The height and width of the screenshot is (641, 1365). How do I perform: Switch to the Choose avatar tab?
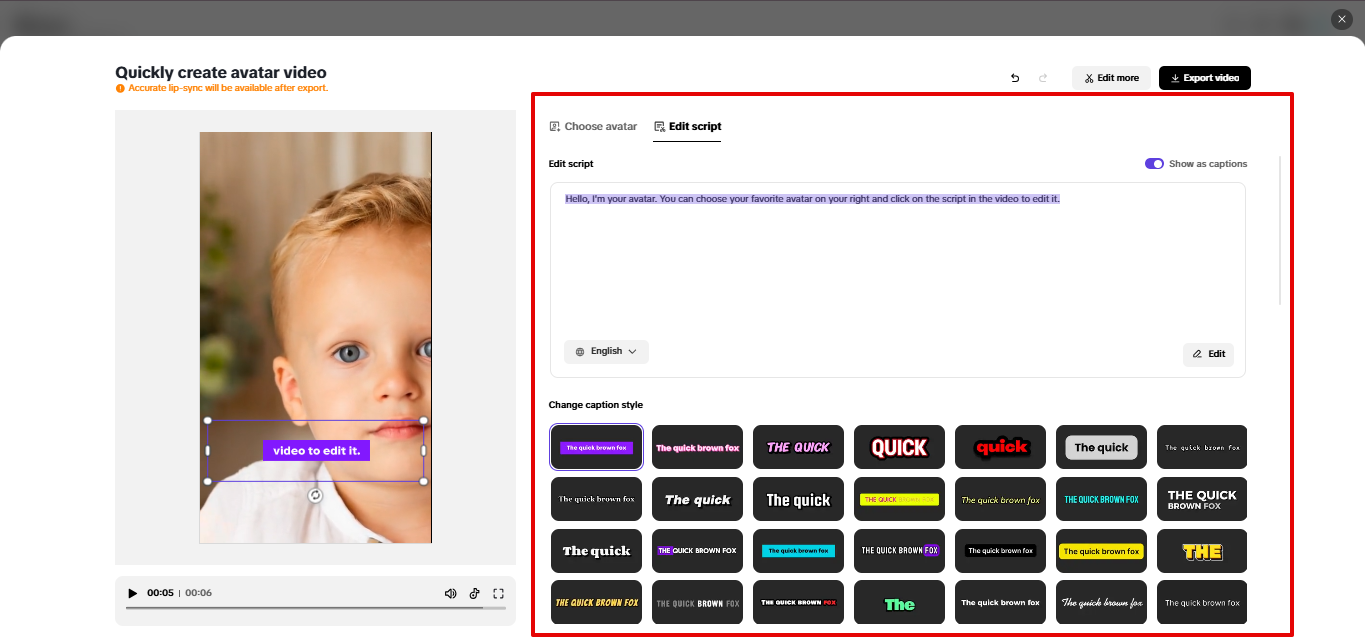click(593, 126)
